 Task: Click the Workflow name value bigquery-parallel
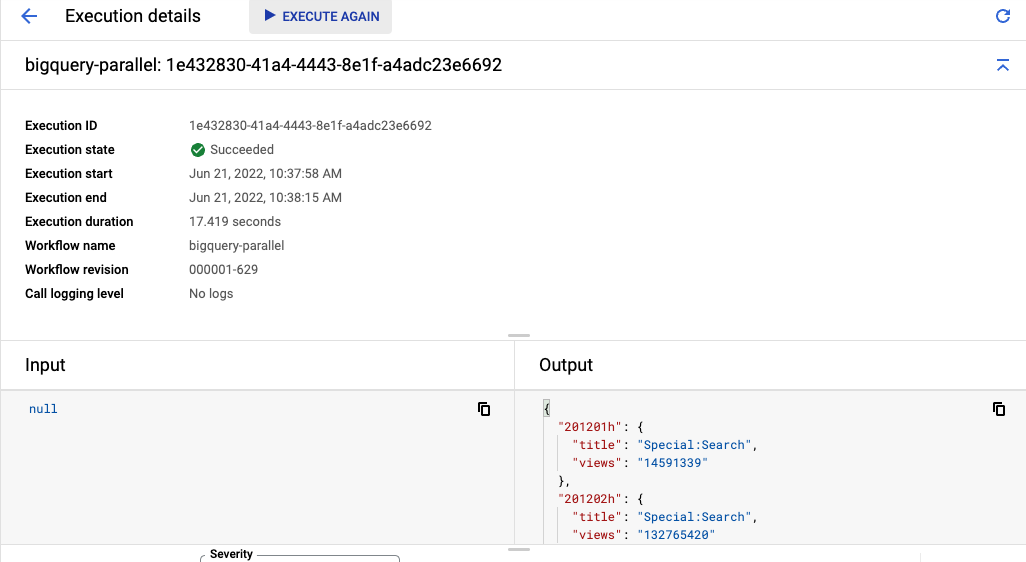pyautogui.click(x=236, y=246)
